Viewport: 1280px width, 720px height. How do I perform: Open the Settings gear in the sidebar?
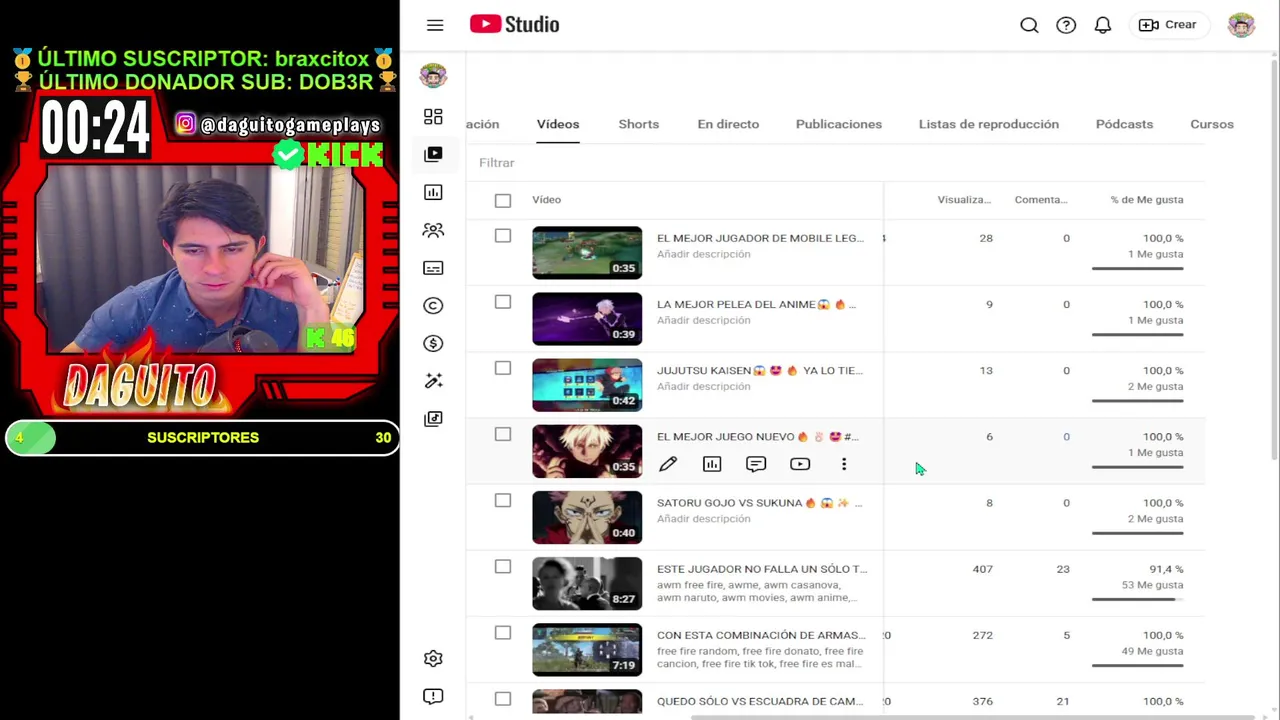coord(433,658)
